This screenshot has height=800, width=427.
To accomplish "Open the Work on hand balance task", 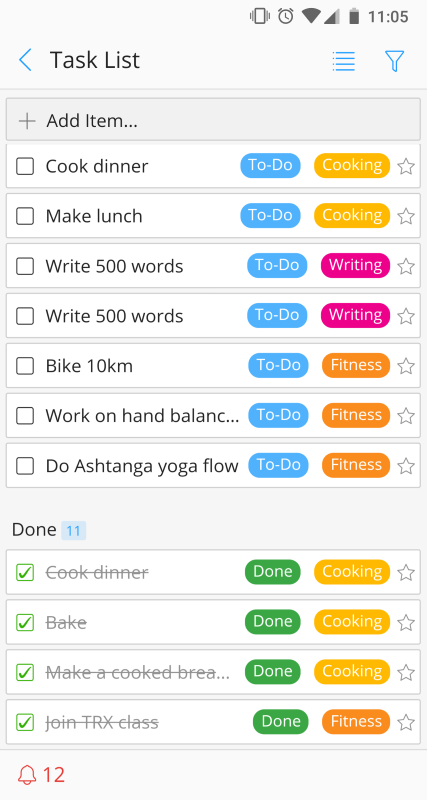I will pyautogui.click(x=142, y=416).
